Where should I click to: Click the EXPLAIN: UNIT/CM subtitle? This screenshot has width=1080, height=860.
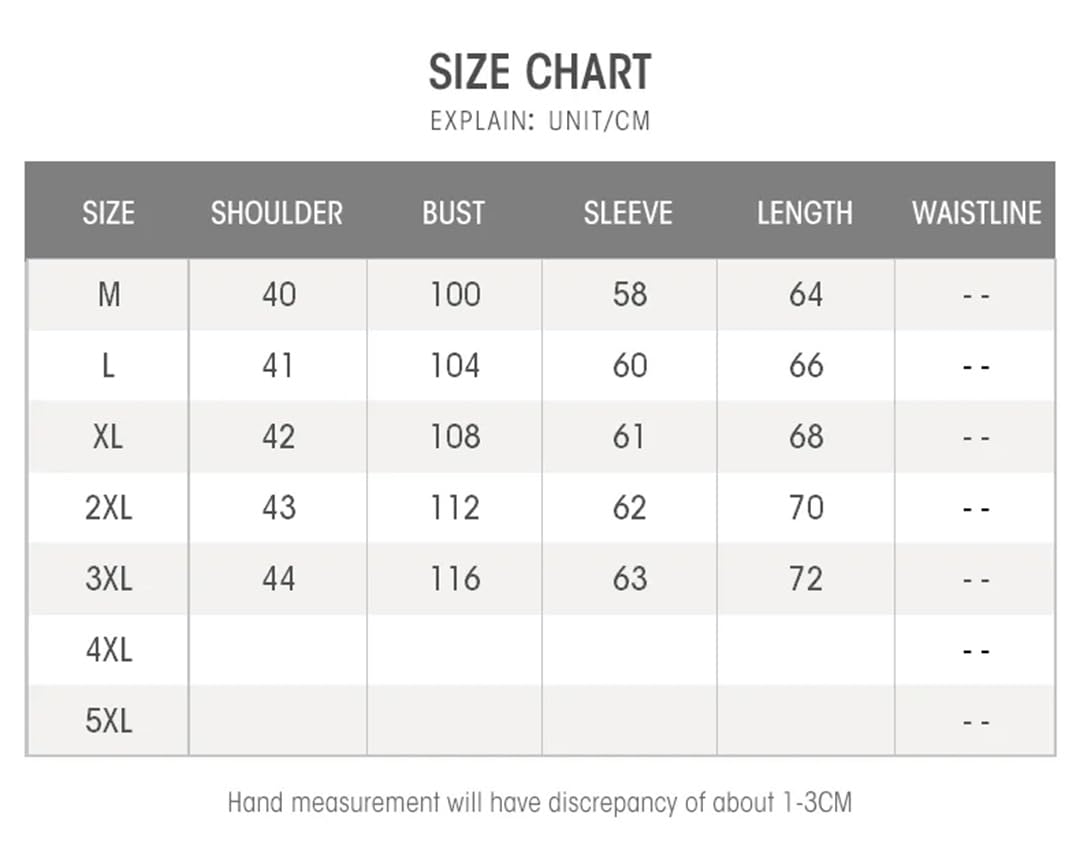pyautogui.click(x=540, y=121)
